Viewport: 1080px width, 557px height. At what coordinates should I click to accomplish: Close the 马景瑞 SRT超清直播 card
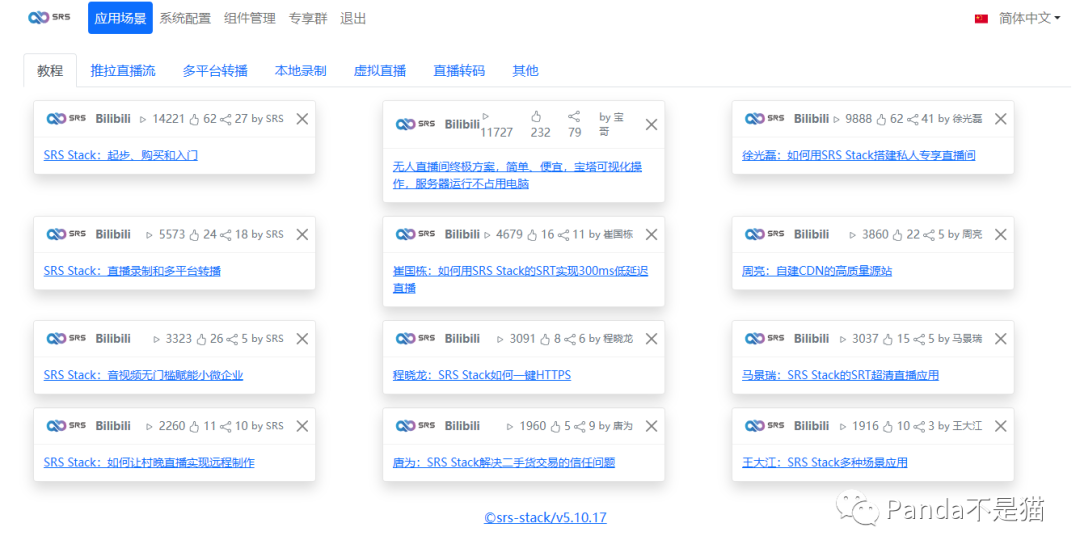pos(1000,339)
